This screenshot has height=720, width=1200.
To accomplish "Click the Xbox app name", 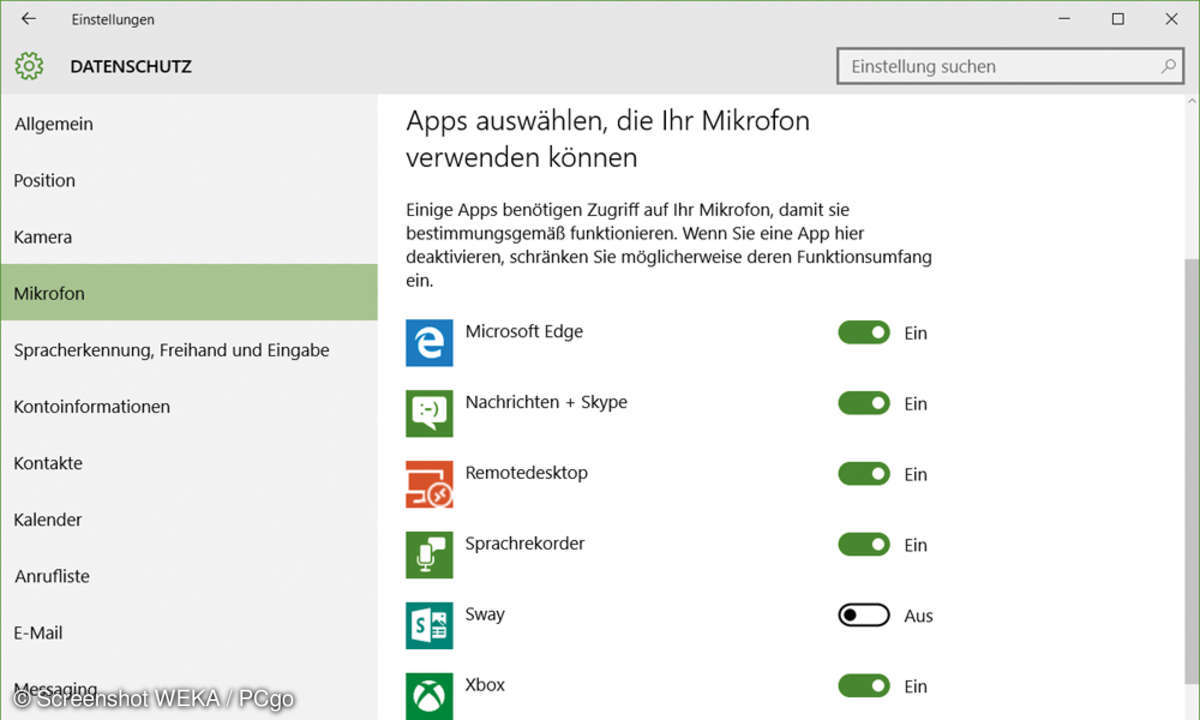I will (485, 685).
